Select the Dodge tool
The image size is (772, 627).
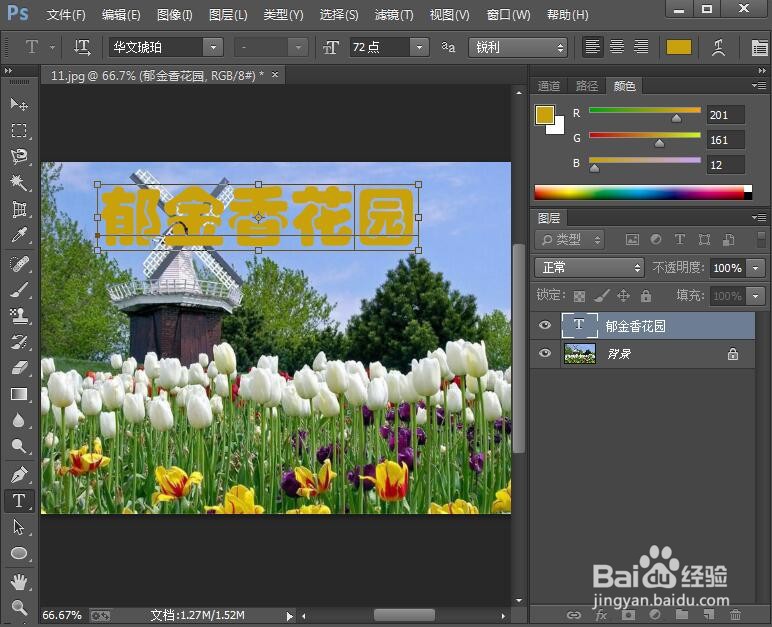click(19, 446)
